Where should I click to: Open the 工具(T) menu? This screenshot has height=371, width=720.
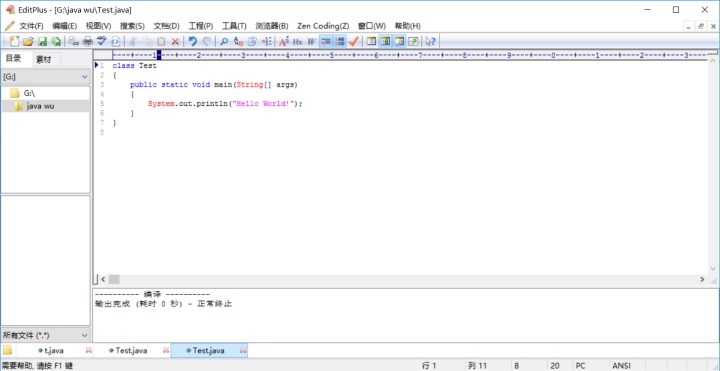[234, 26]
